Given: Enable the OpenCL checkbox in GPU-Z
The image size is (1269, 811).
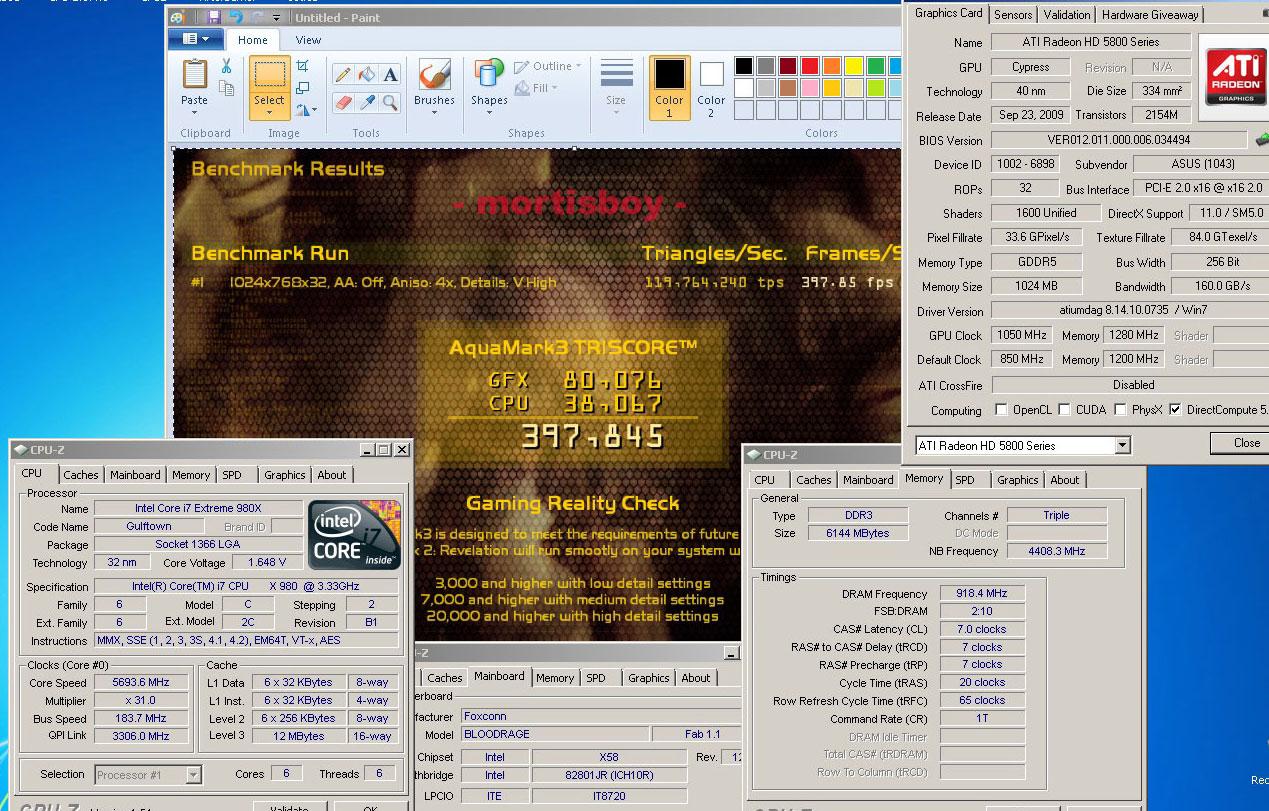Looking at the screenshot, I should pos(1001,410).
